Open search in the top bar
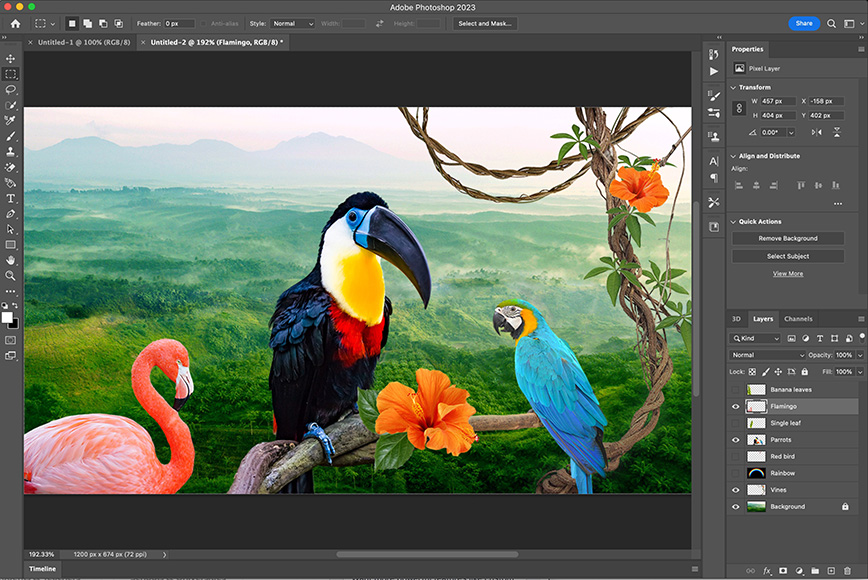The image size is (868, 580). tap(831, 22)
